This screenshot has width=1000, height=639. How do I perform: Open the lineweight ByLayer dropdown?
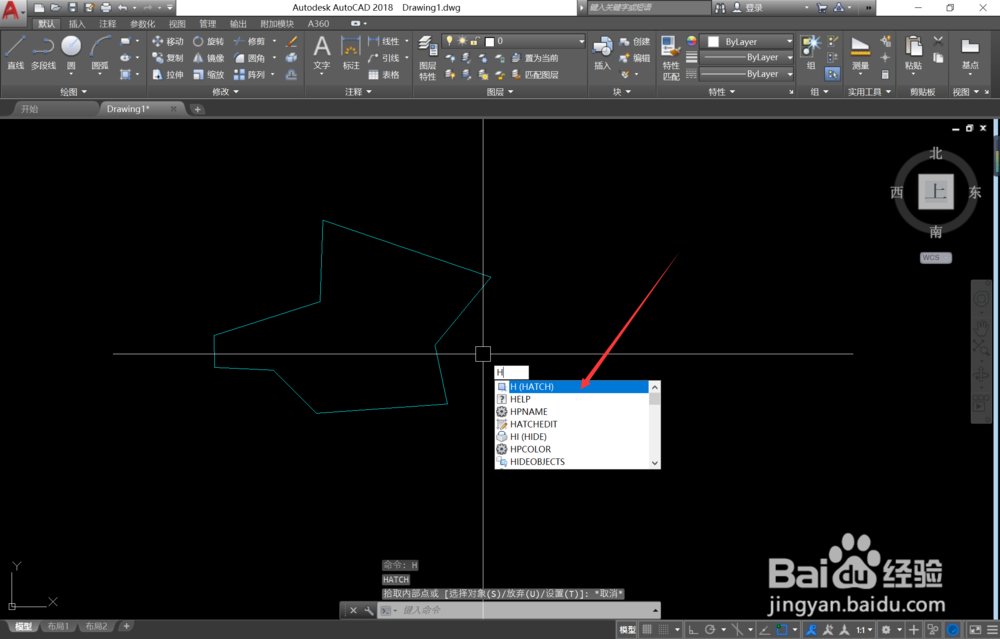click(x=747, y=57)
